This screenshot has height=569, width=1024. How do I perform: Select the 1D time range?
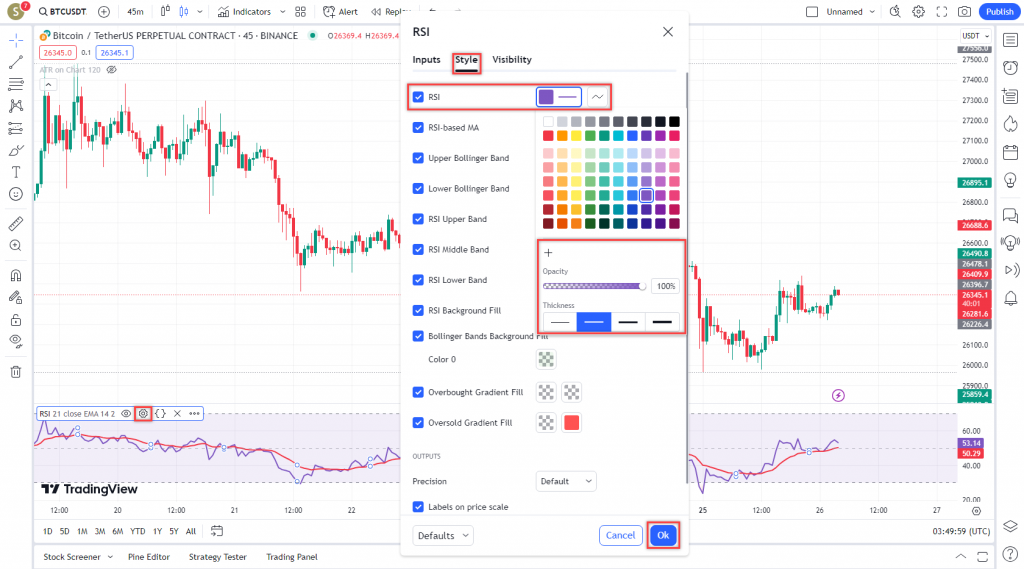48,532
